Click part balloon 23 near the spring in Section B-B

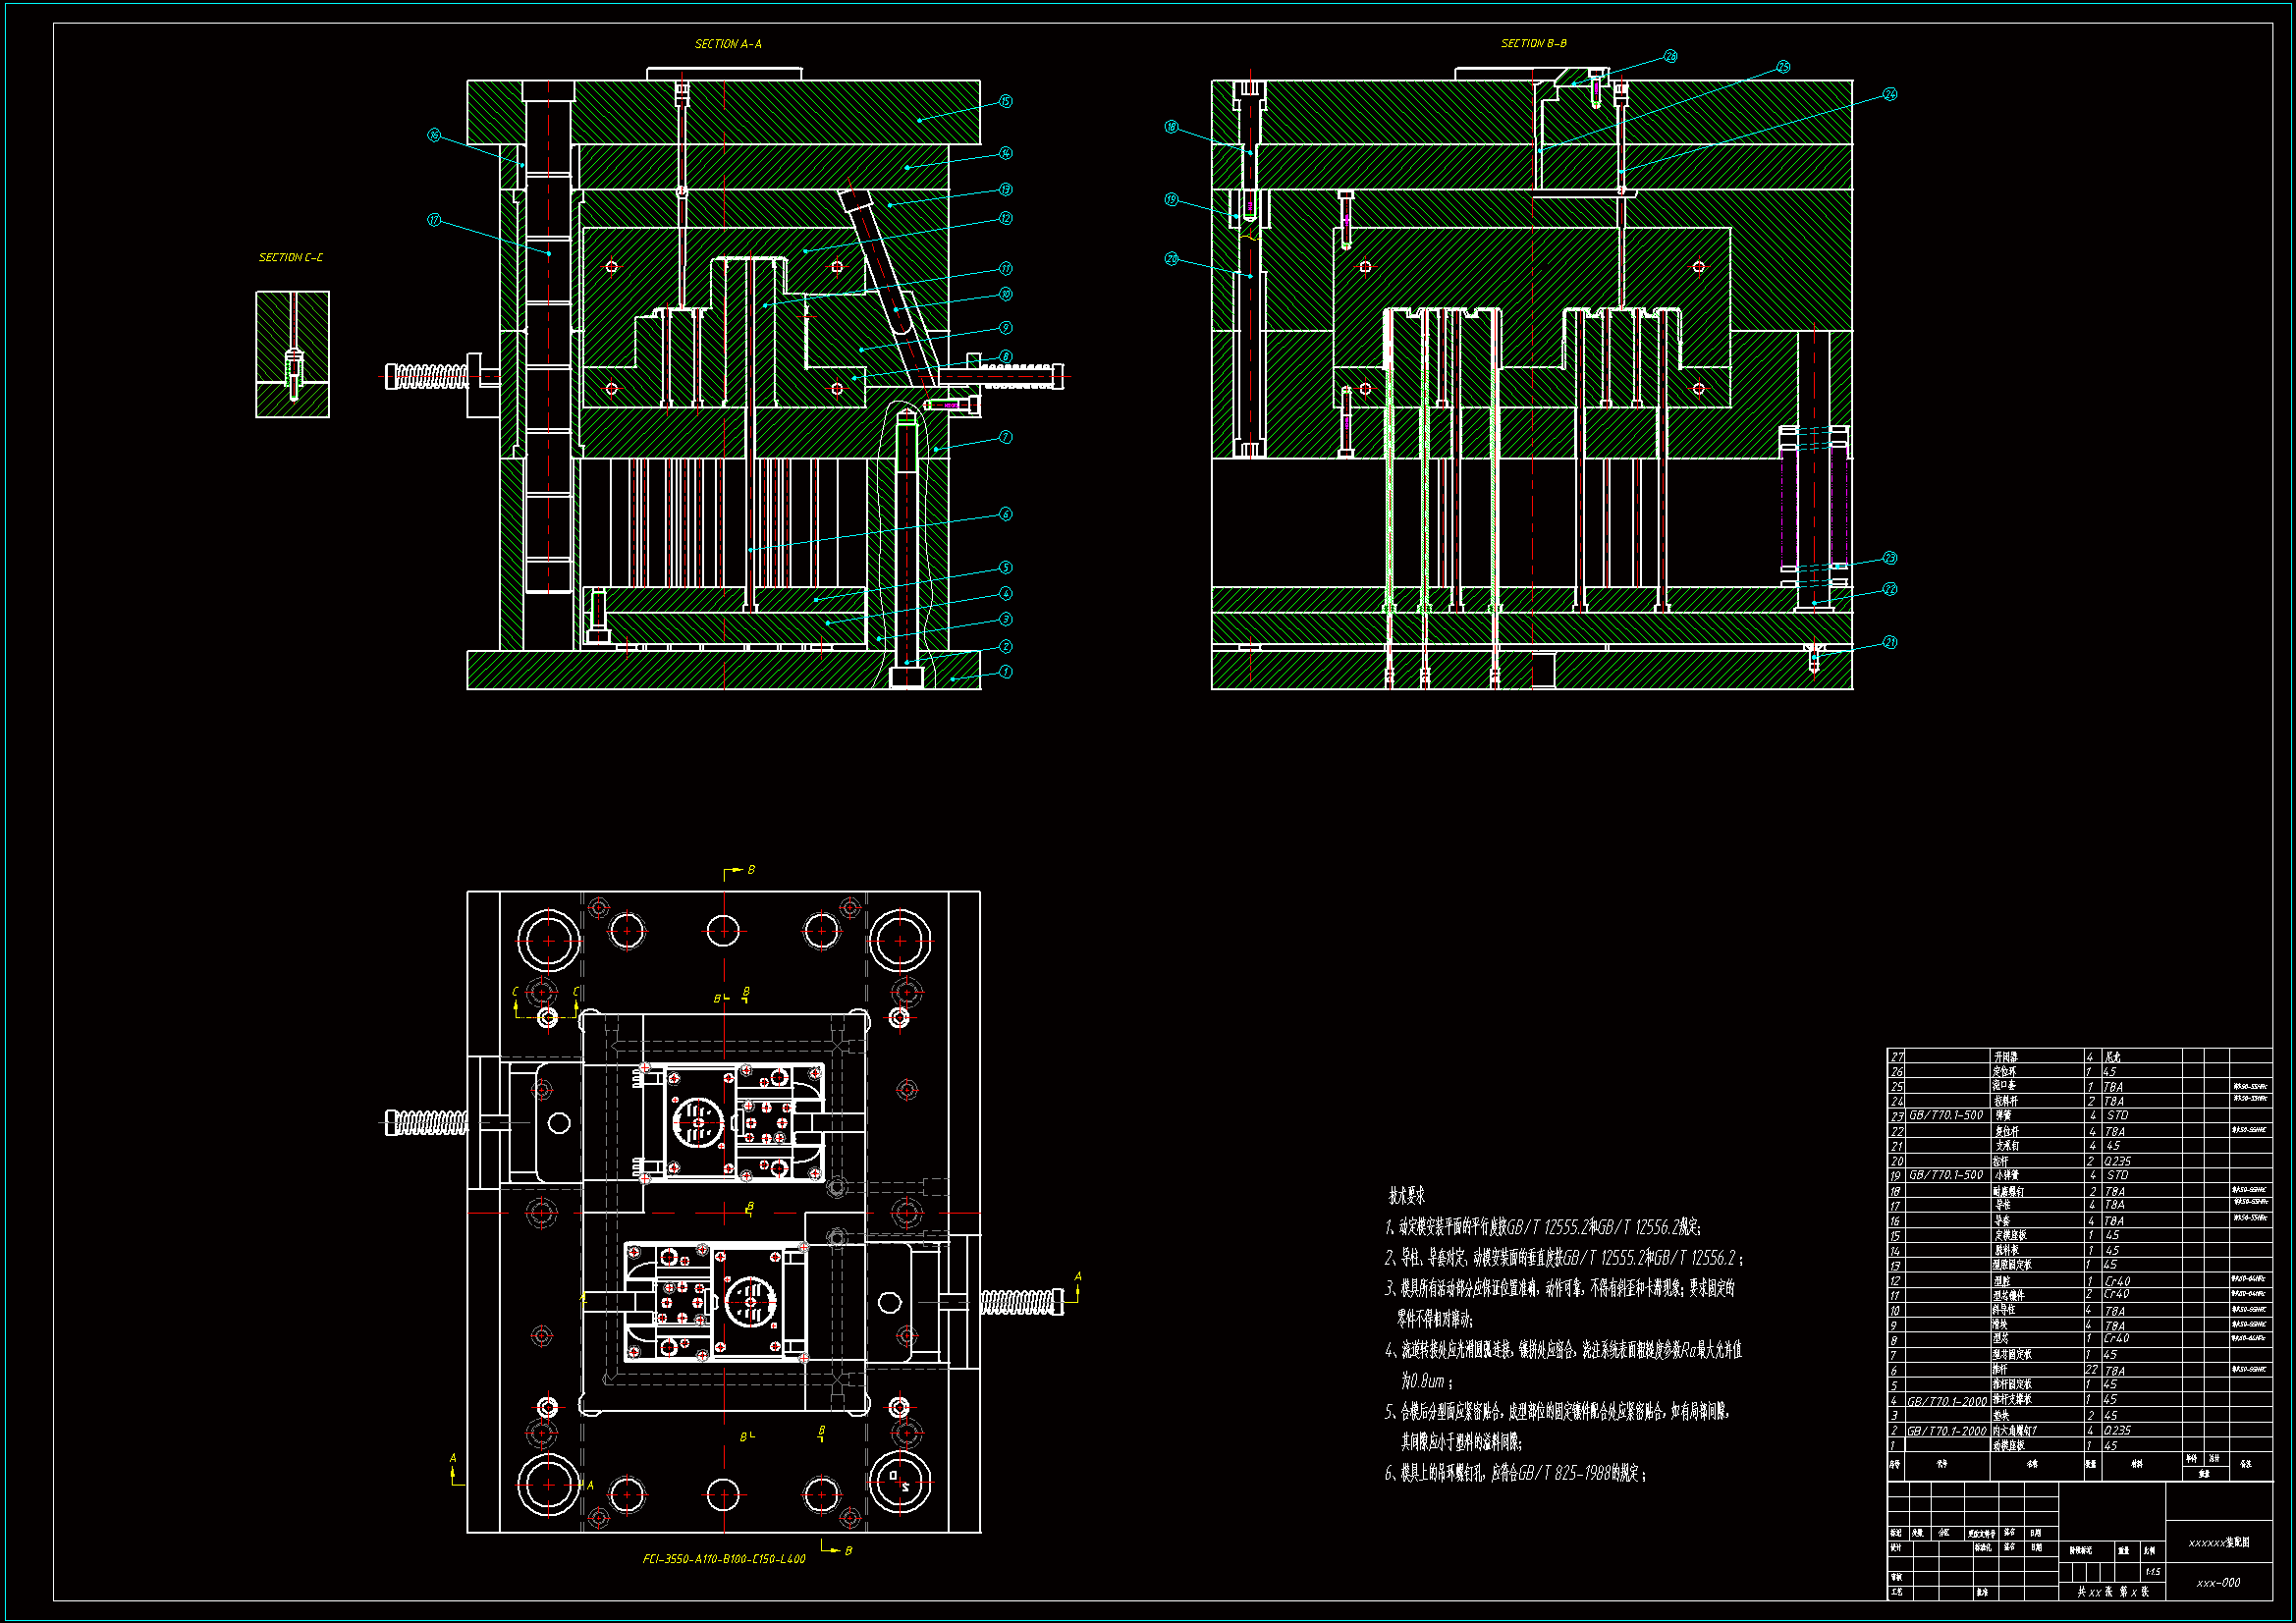[x=1889, y=558]
